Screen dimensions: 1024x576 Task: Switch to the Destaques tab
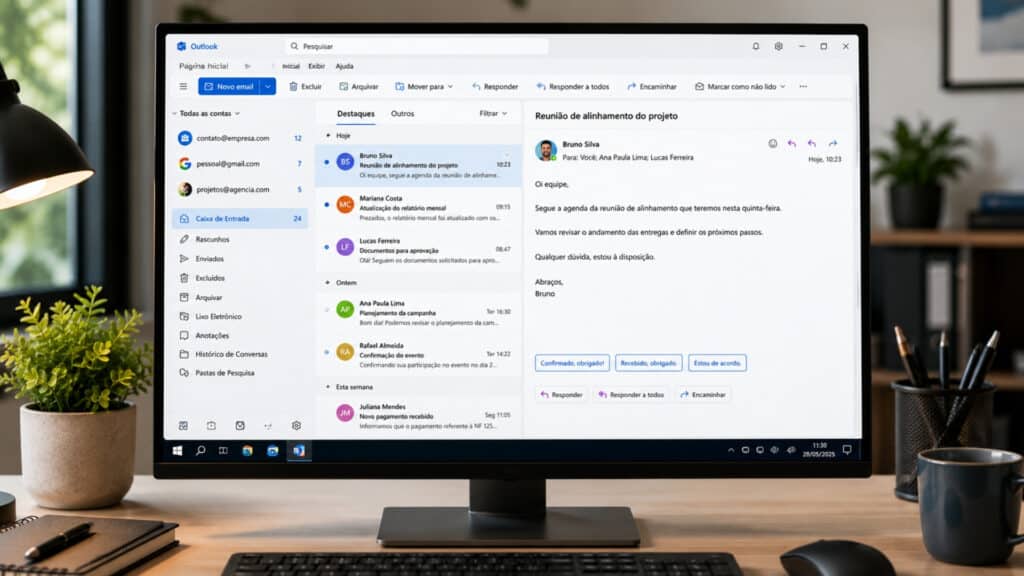[356, 114]
